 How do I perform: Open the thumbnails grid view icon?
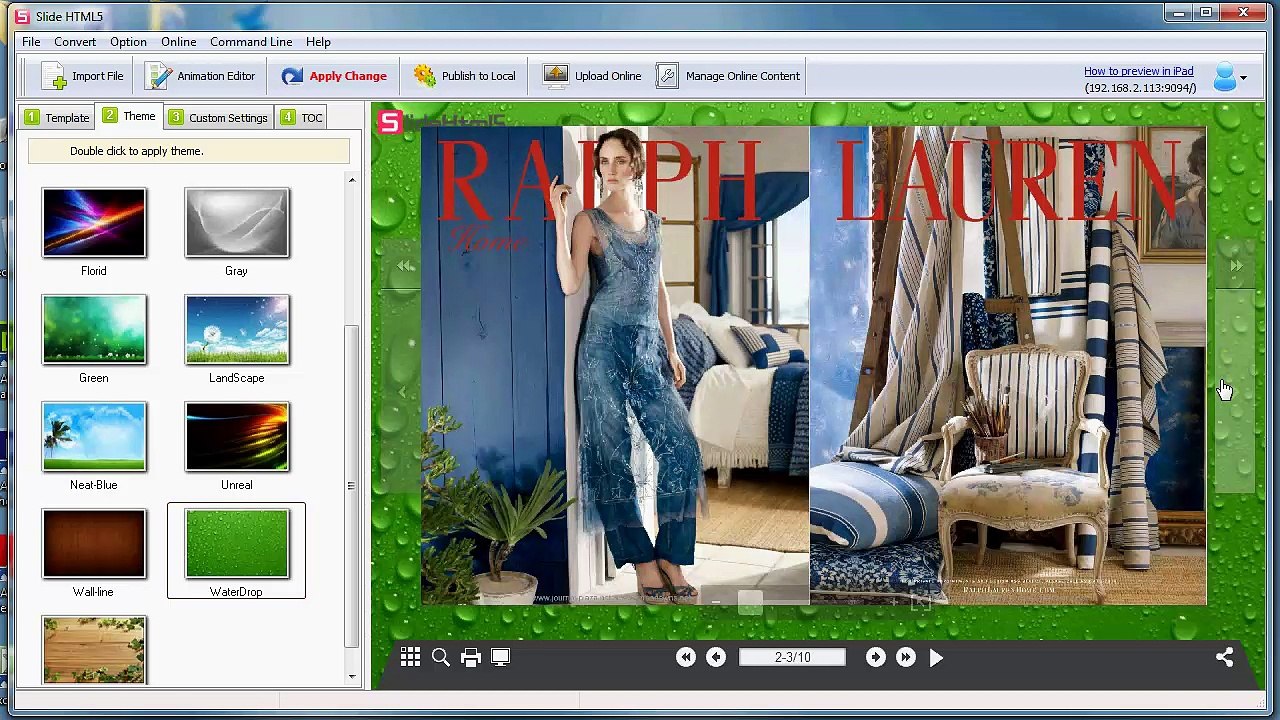410,657
